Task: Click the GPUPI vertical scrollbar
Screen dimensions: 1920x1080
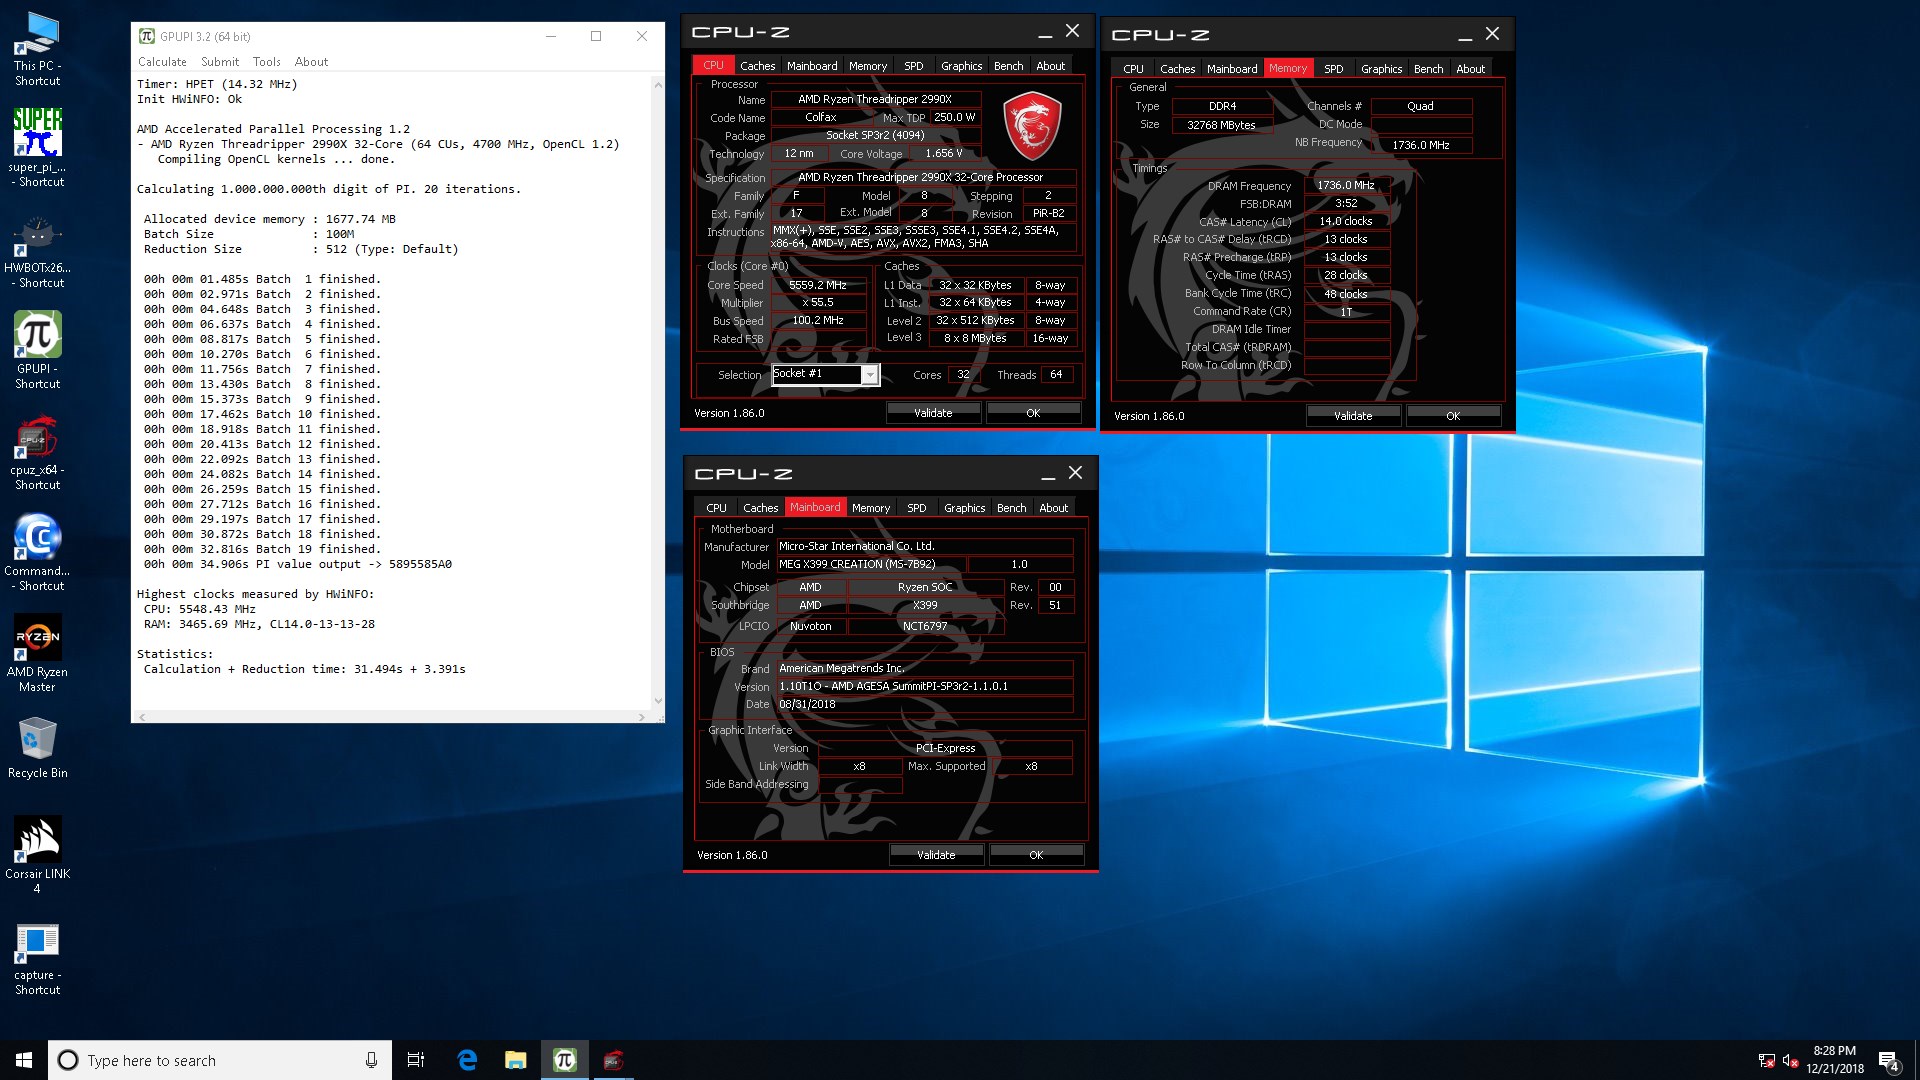Action: (658, 392)
